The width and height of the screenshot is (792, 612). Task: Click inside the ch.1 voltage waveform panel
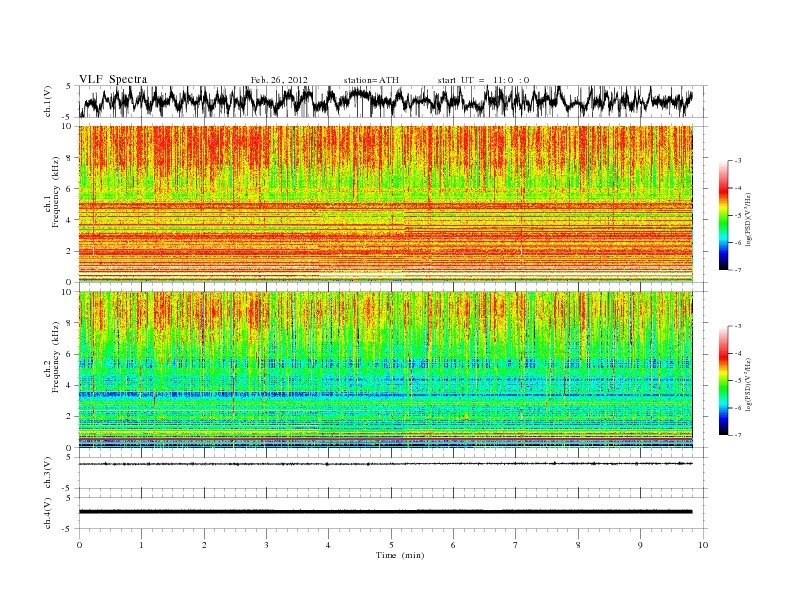(x=393, y=101)
